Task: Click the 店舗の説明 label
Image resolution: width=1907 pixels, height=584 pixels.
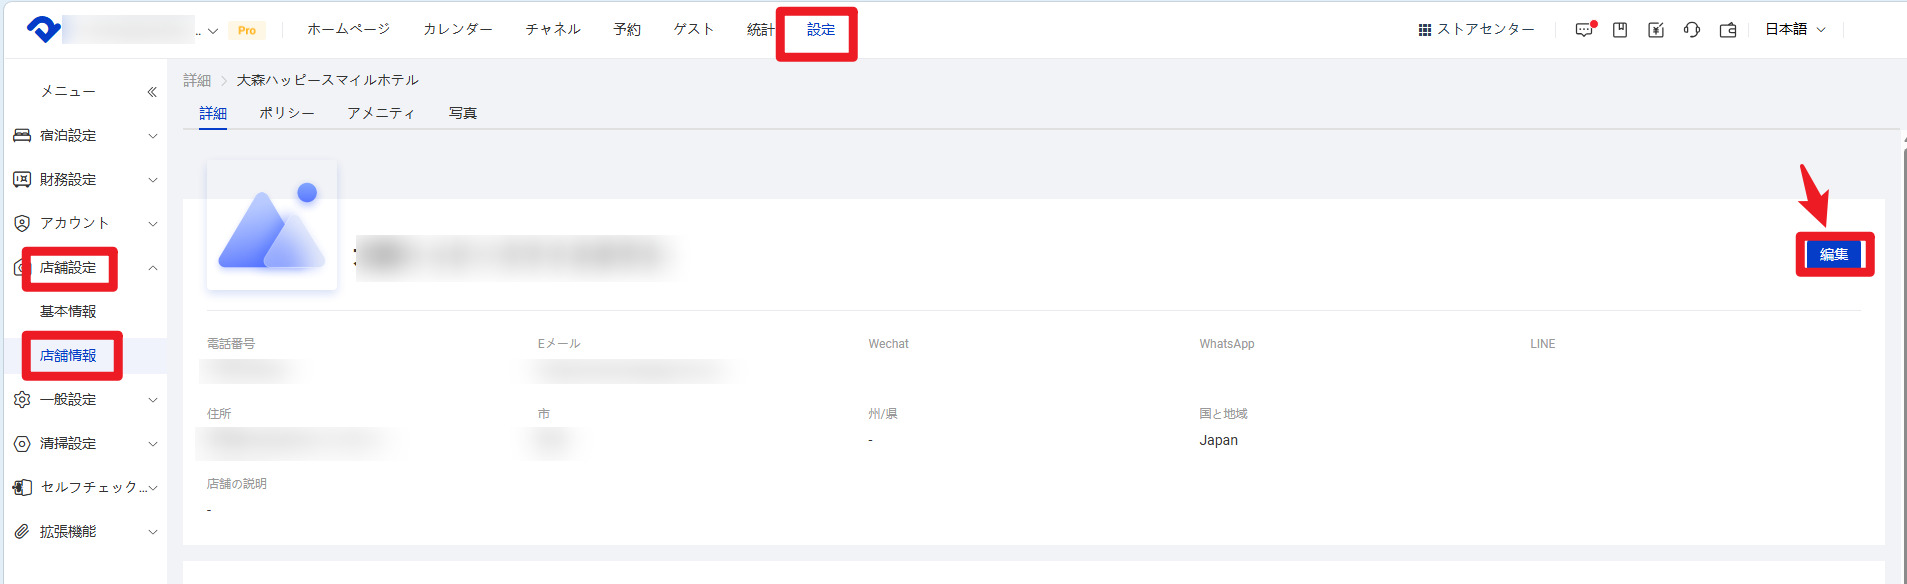Action: pos(237,484)
